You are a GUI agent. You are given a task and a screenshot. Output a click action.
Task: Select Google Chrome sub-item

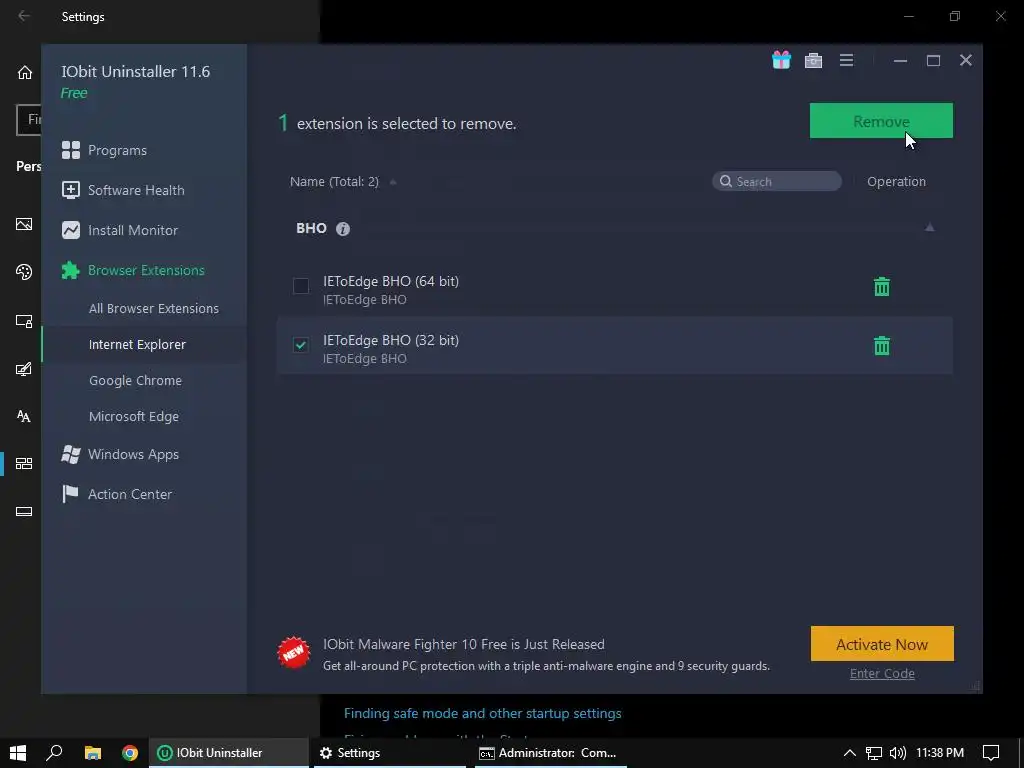[x=135, y=380]
